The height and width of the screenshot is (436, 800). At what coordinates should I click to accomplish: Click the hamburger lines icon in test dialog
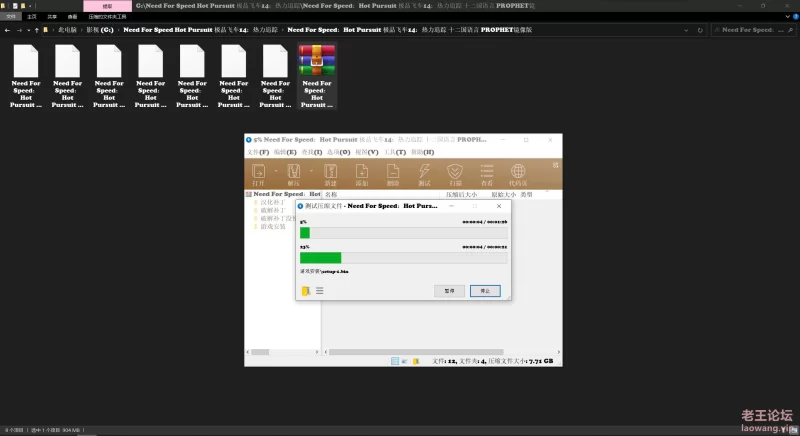point(319,291)
